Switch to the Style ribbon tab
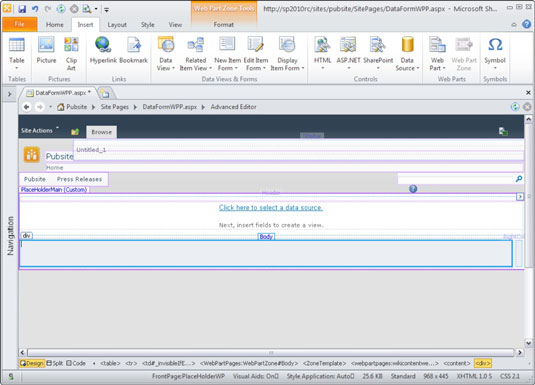This screenshot has height=385, width=535. coord(147,25)
